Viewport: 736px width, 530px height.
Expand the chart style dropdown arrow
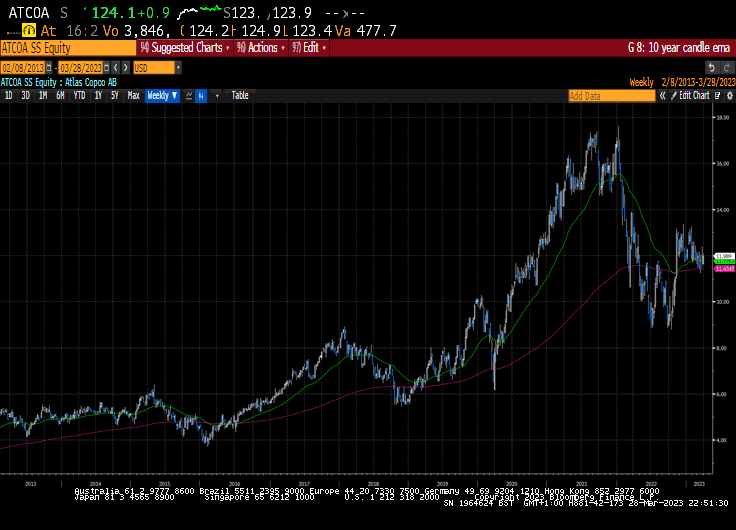click(217, 96)
